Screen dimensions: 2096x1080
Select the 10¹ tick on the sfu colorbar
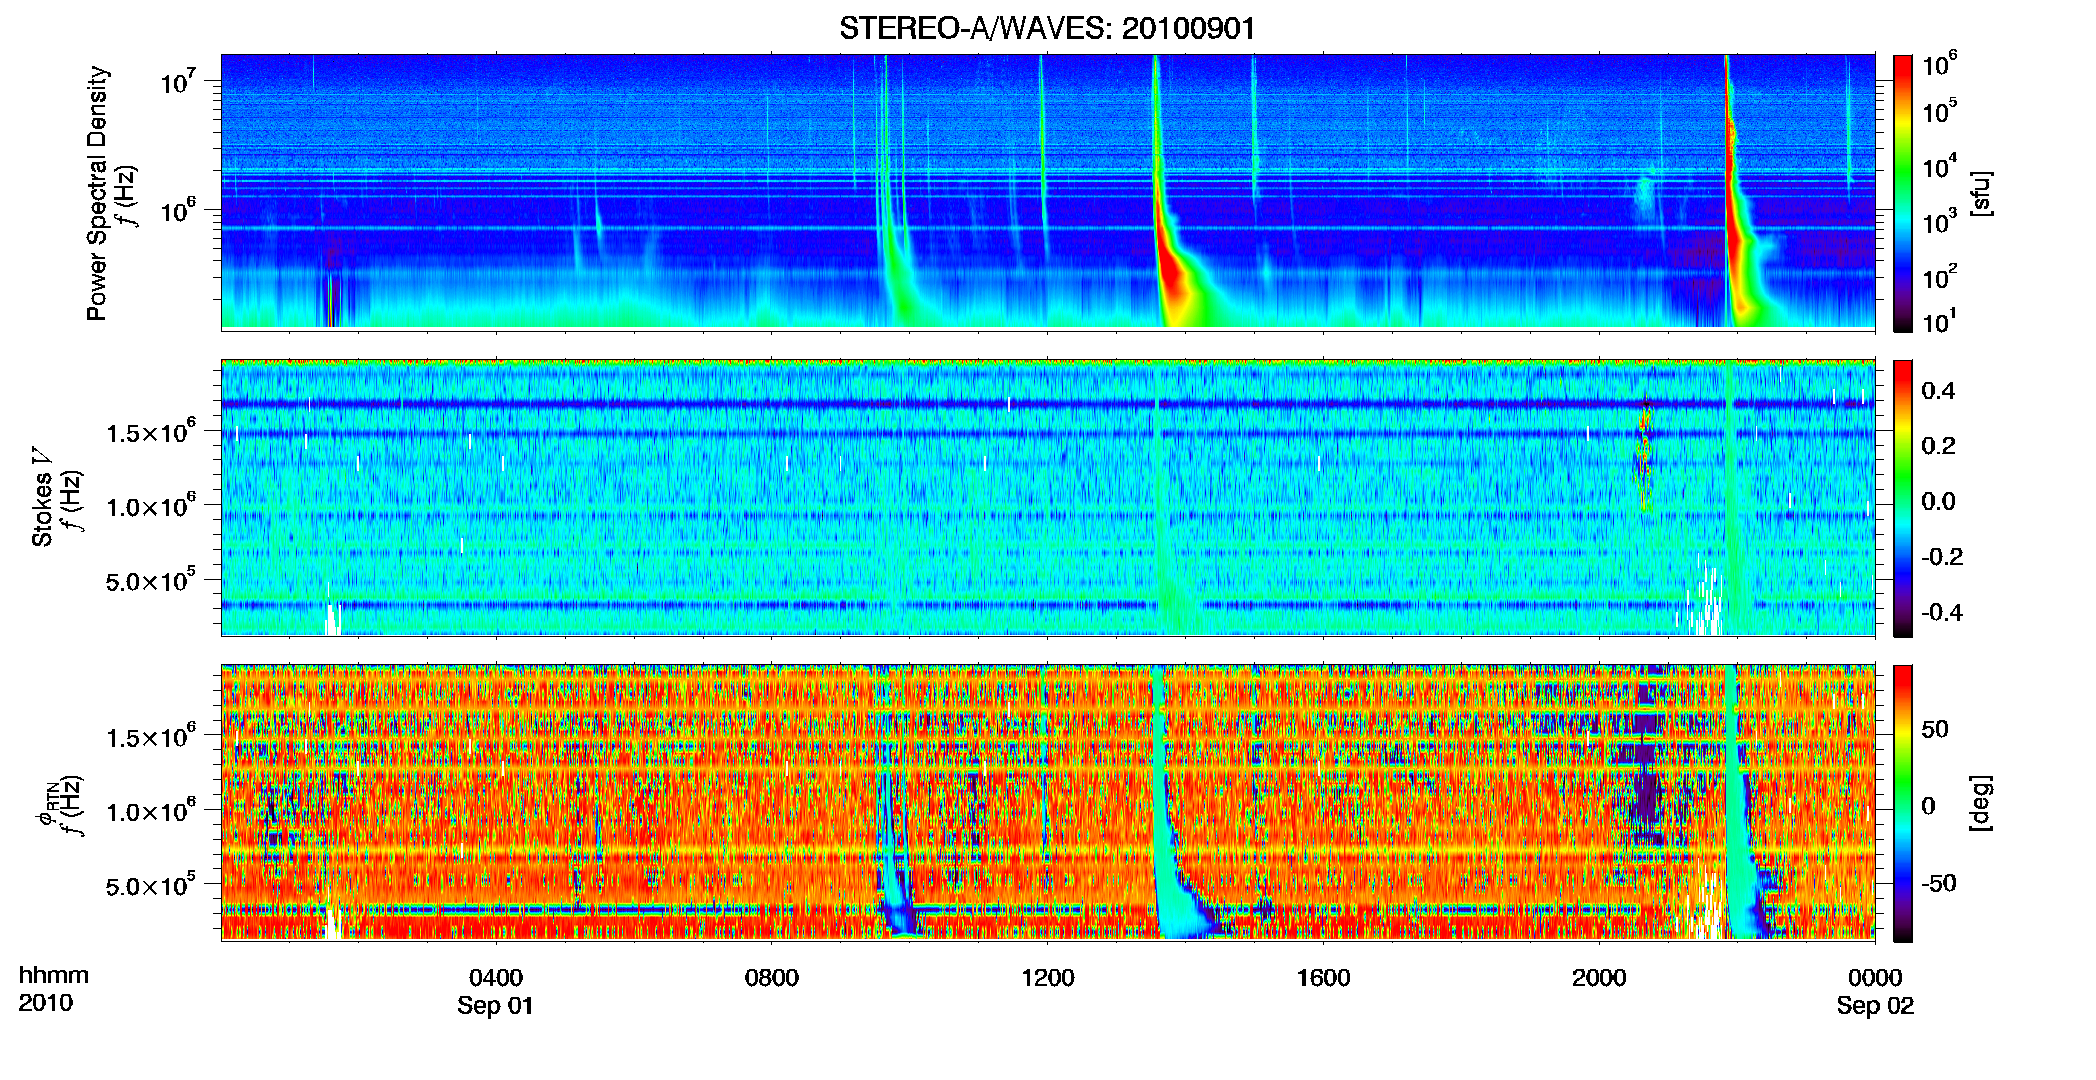(x=1940, y=321)
